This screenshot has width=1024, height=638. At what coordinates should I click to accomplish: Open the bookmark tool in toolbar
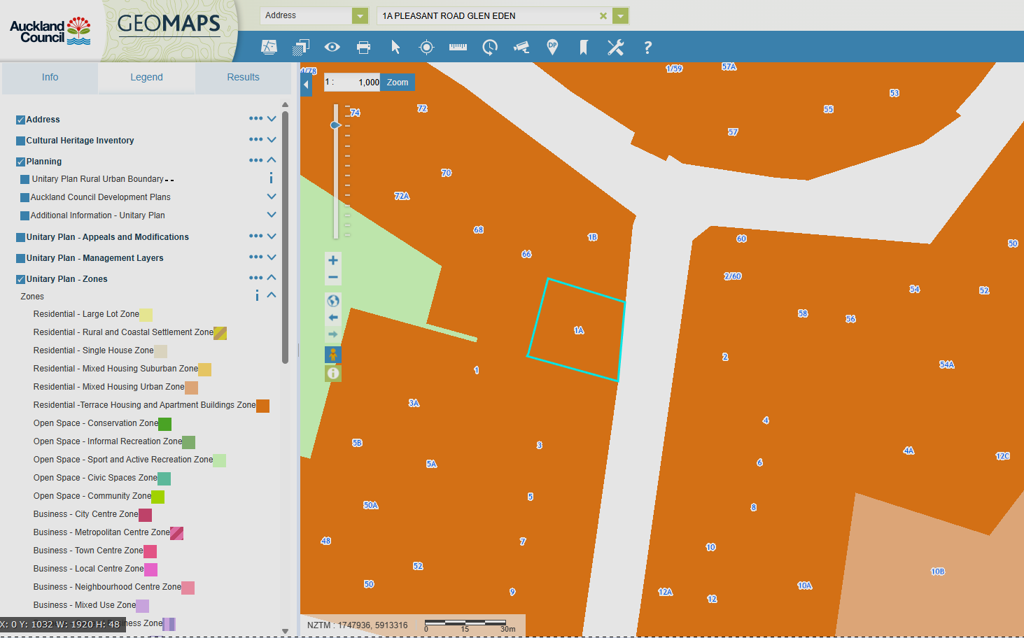pyautogui.click(x=583, y=47)
